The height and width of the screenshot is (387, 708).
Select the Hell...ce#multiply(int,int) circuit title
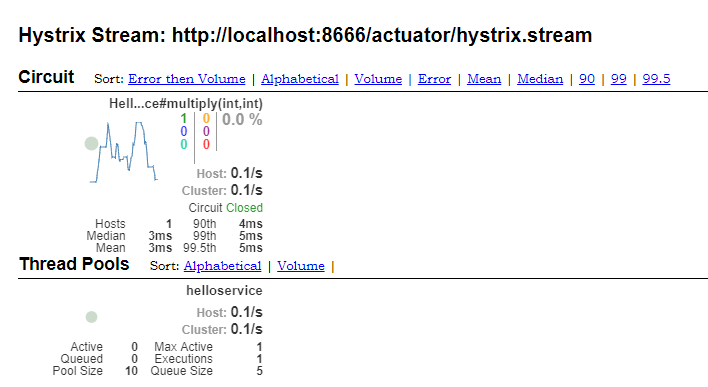pos(186,104)
